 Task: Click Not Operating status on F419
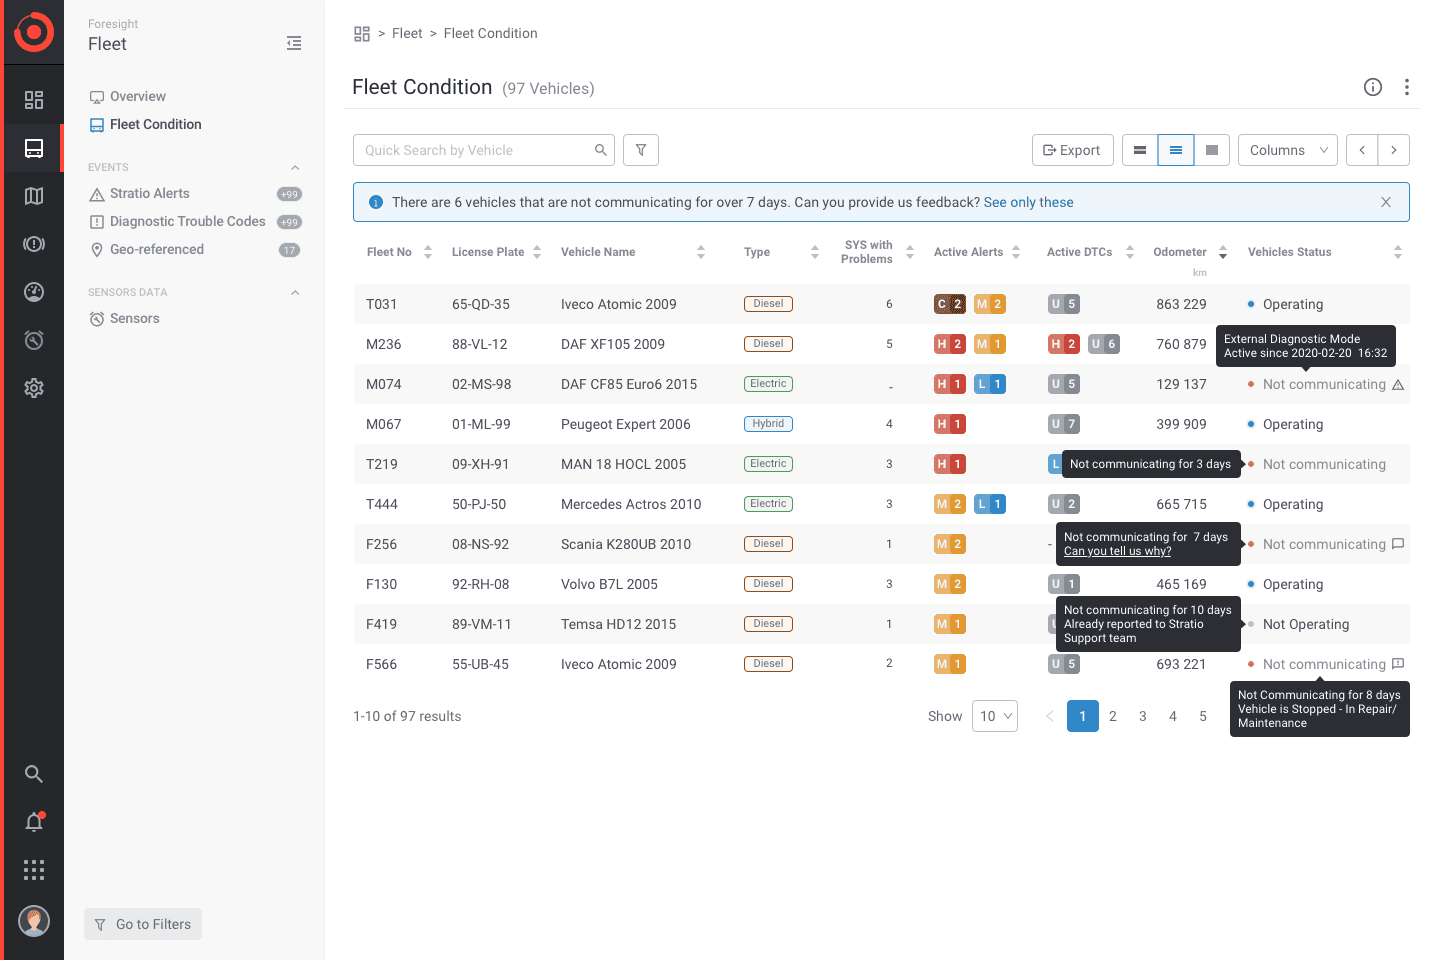tap(1306, 624)
